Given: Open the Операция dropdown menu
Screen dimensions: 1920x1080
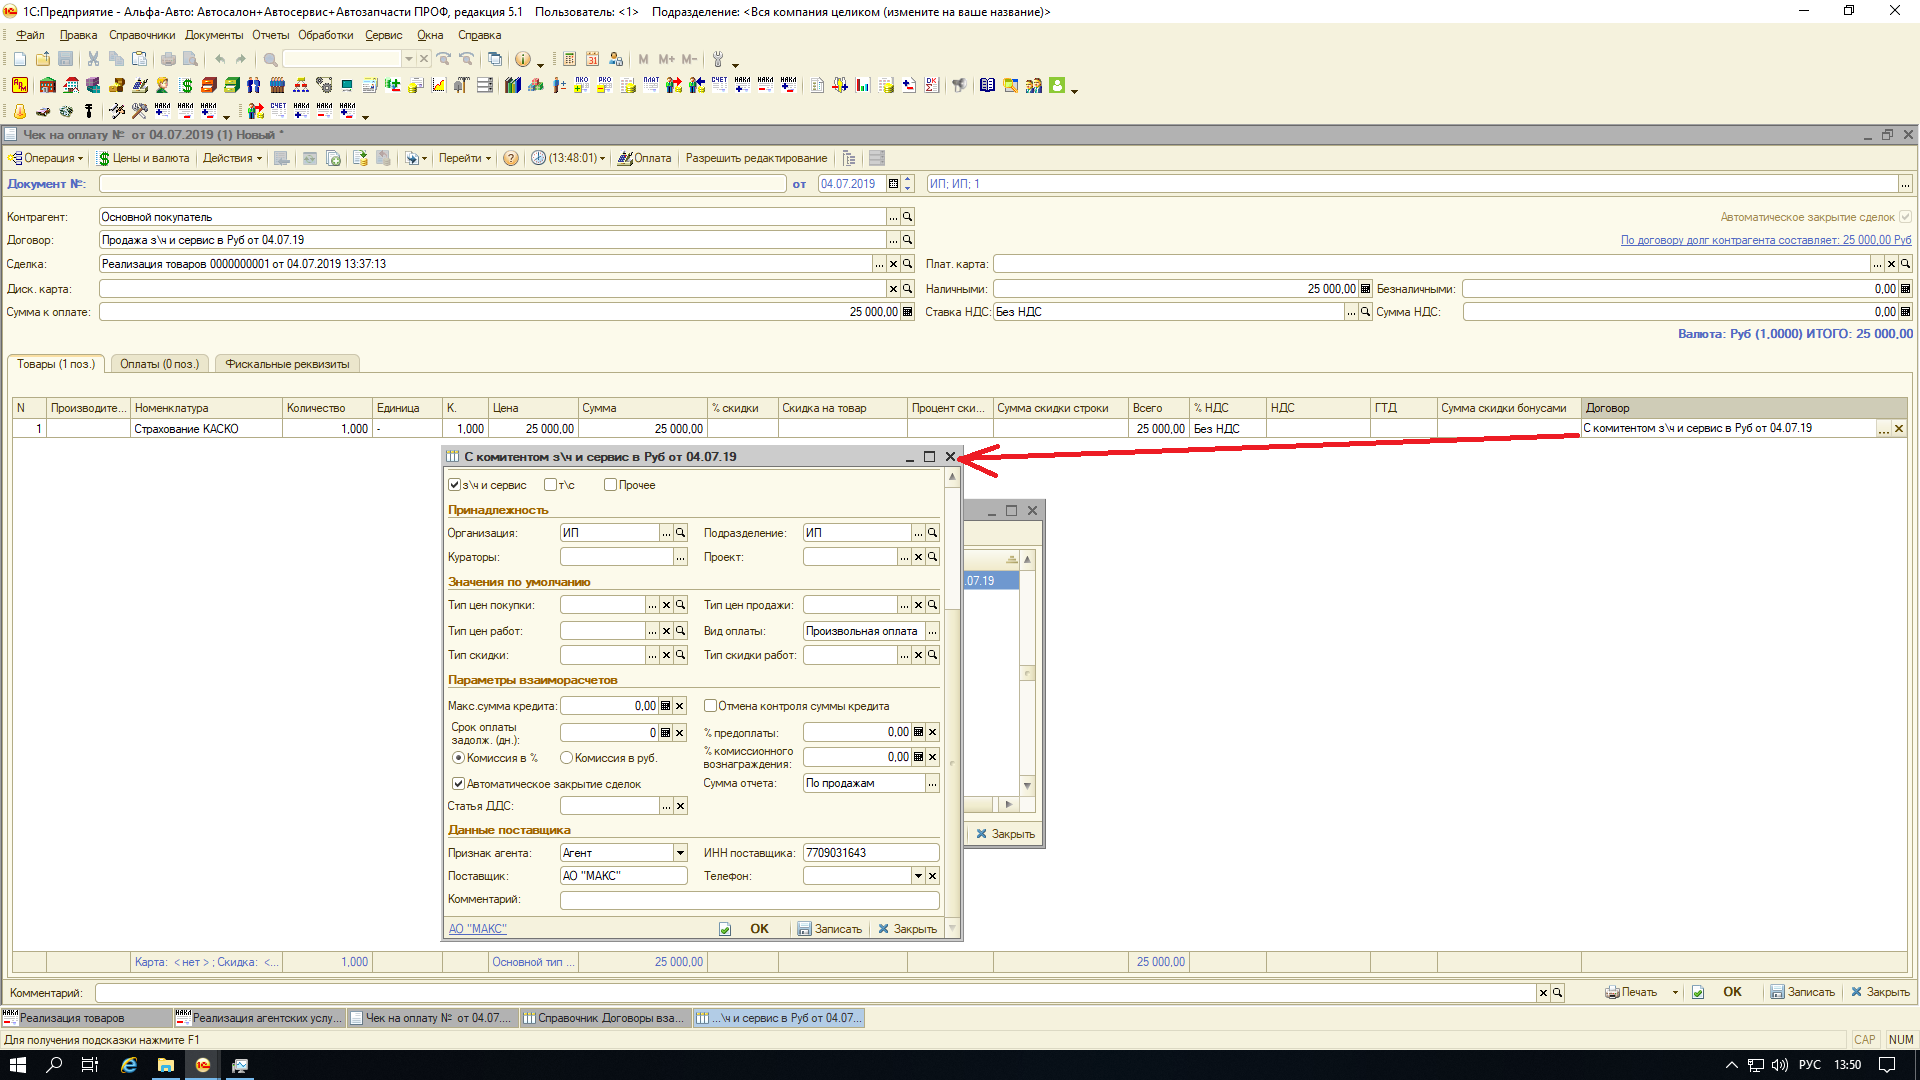Looking at the screenshot, I should (46, 158).
